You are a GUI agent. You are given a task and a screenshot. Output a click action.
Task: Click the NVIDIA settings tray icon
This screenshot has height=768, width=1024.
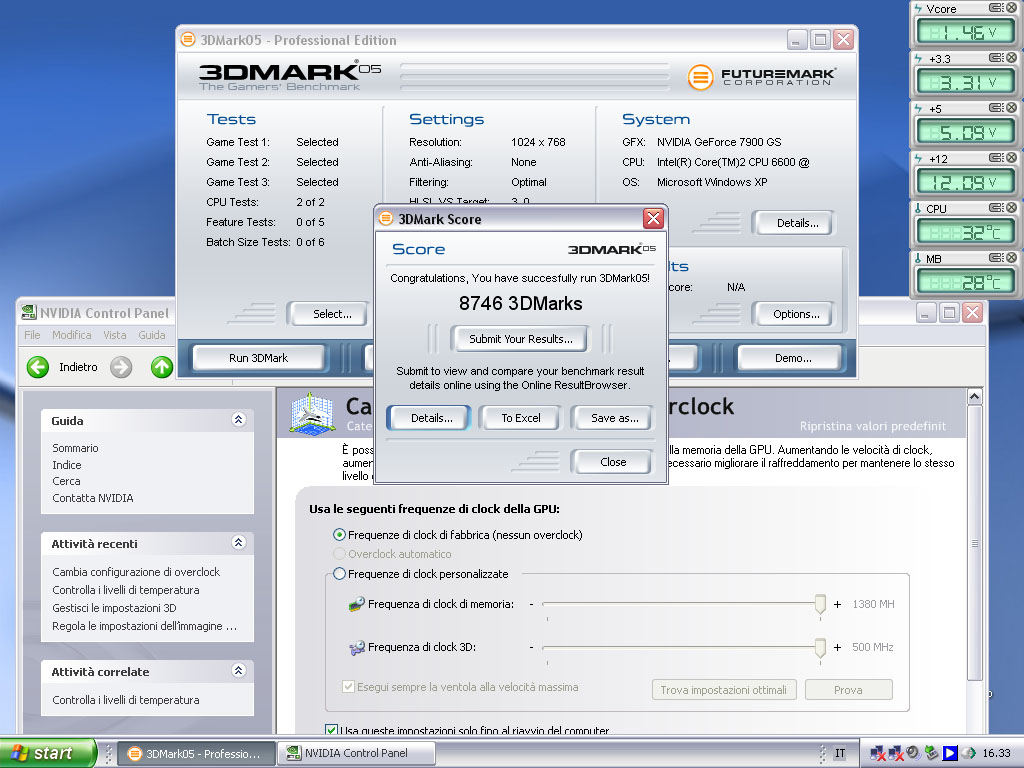point(968,753)
